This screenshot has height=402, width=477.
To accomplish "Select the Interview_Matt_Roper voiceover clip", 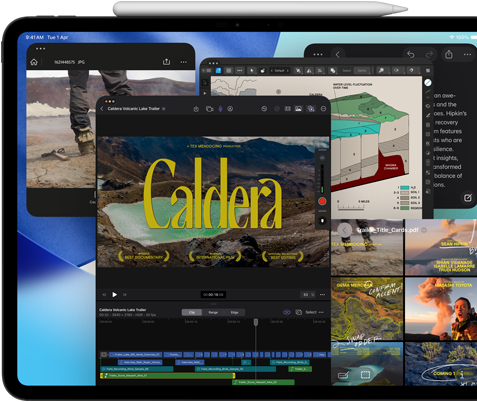I will coord(140,362).
